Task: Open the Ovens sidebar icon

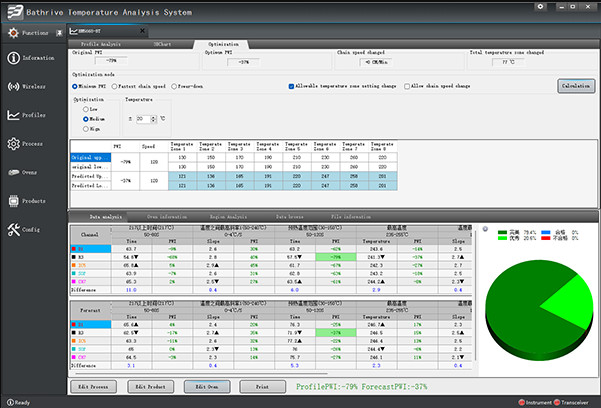Action: pyautogui.click(x=14, y=173)
